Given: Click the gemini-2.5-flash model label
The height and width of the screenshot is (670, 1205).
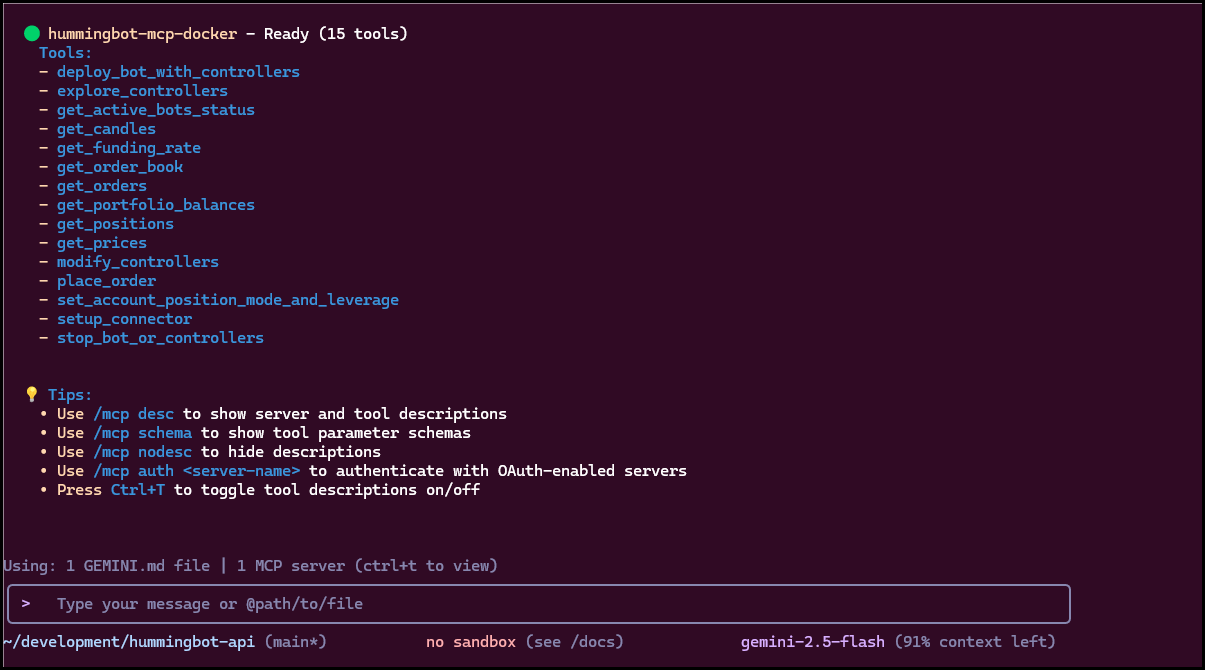Looking at the screenshot, I should [813, 641].
